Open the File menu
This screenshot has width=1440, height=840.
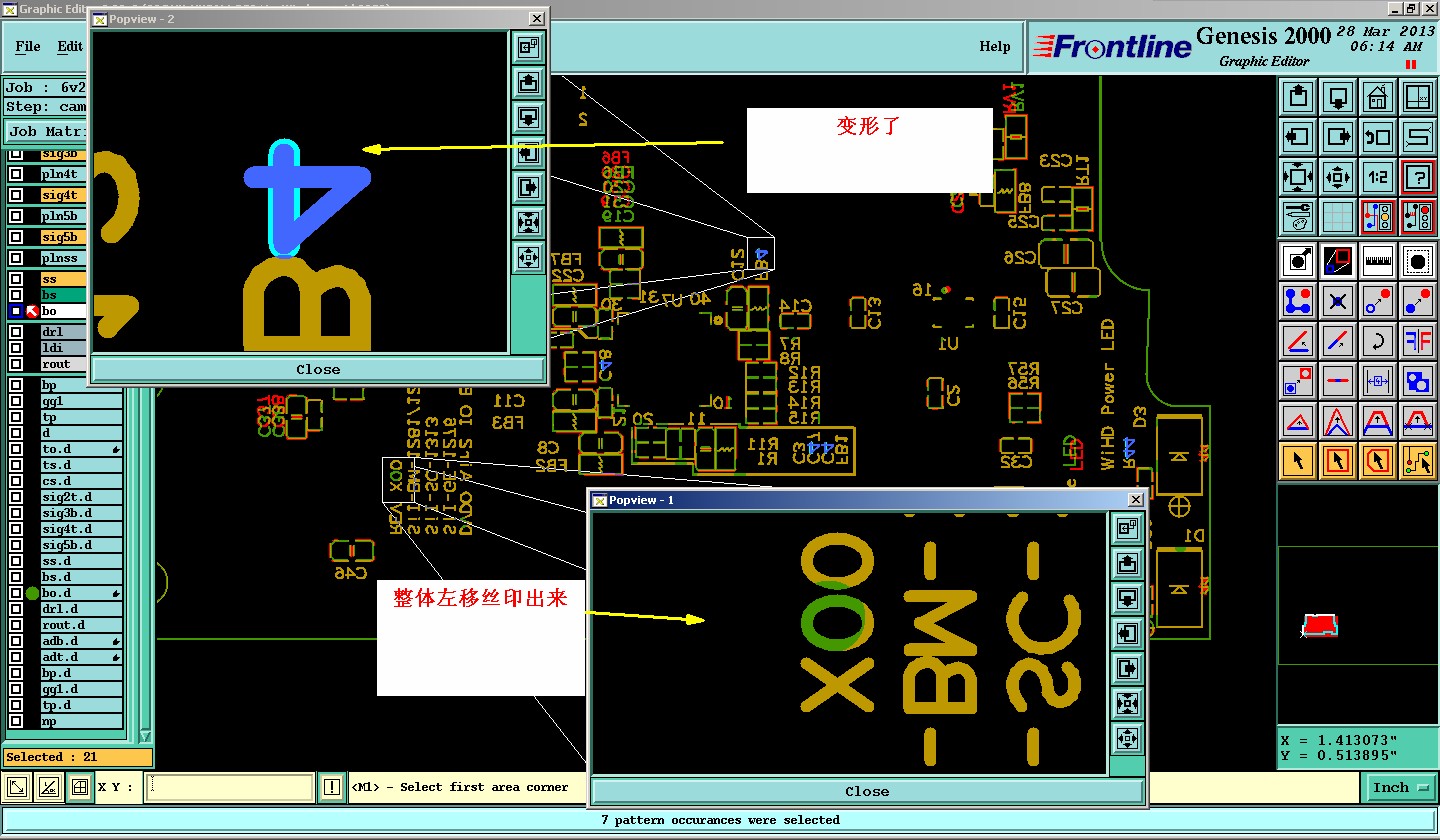pyautogui.click(x=28, y=46)
